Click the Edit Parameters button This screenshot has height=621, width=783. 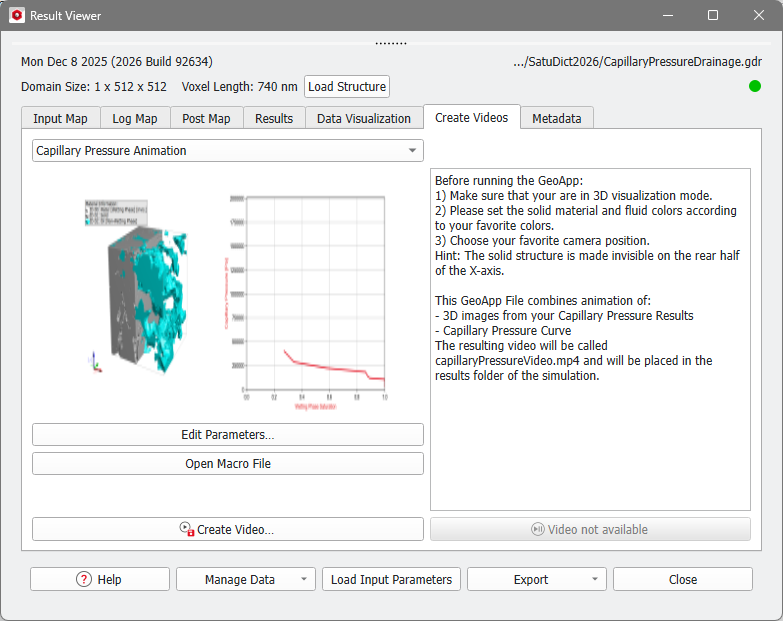(227, 435)
